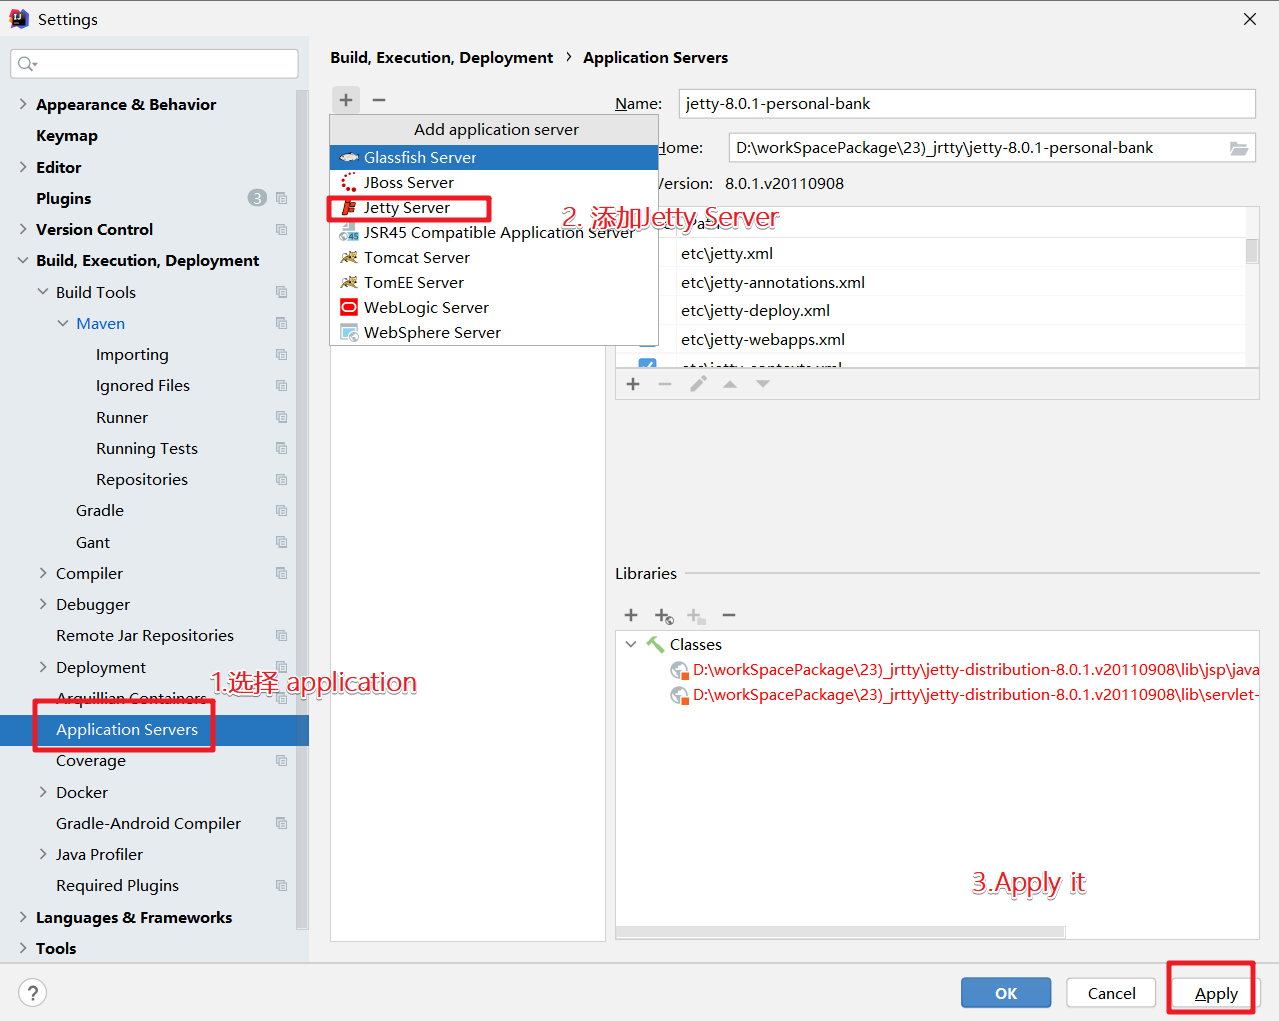Move config file up with arrow icon

point(730,384)
